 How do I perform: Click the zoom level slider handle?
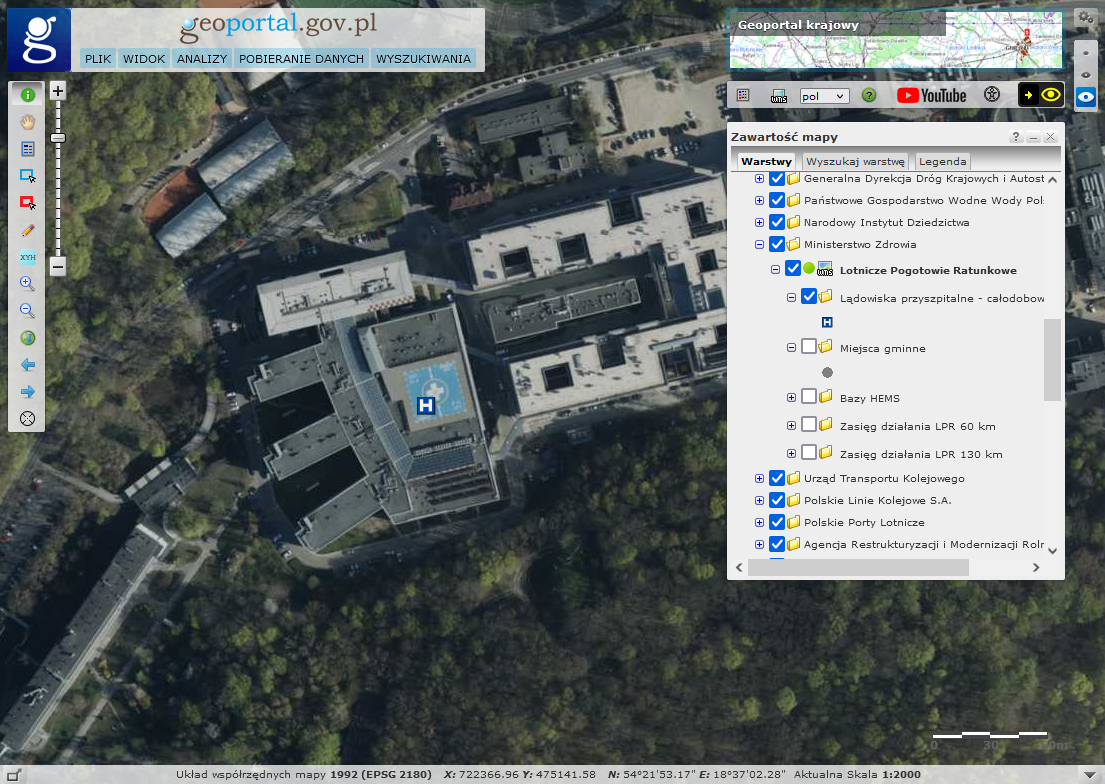[58, 137]
